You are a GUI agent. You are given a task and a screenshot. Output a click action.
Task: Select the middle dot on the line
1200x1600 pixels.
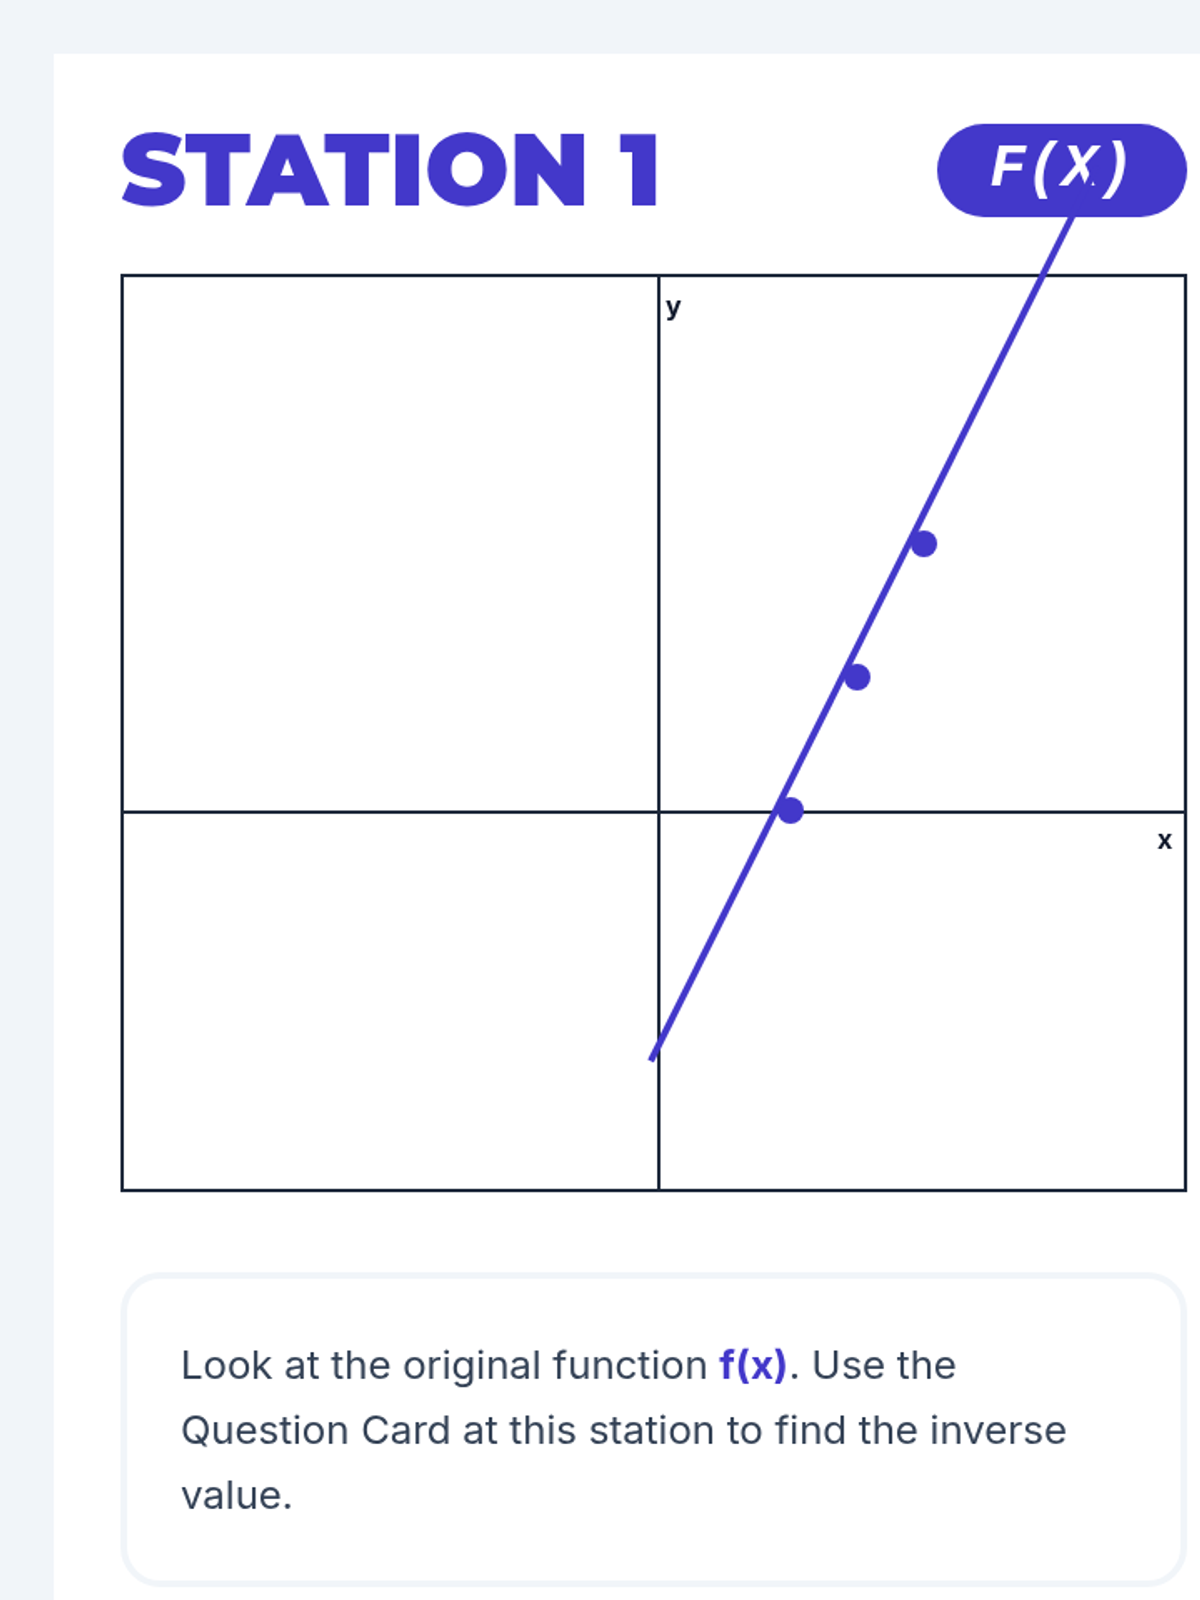856,677
